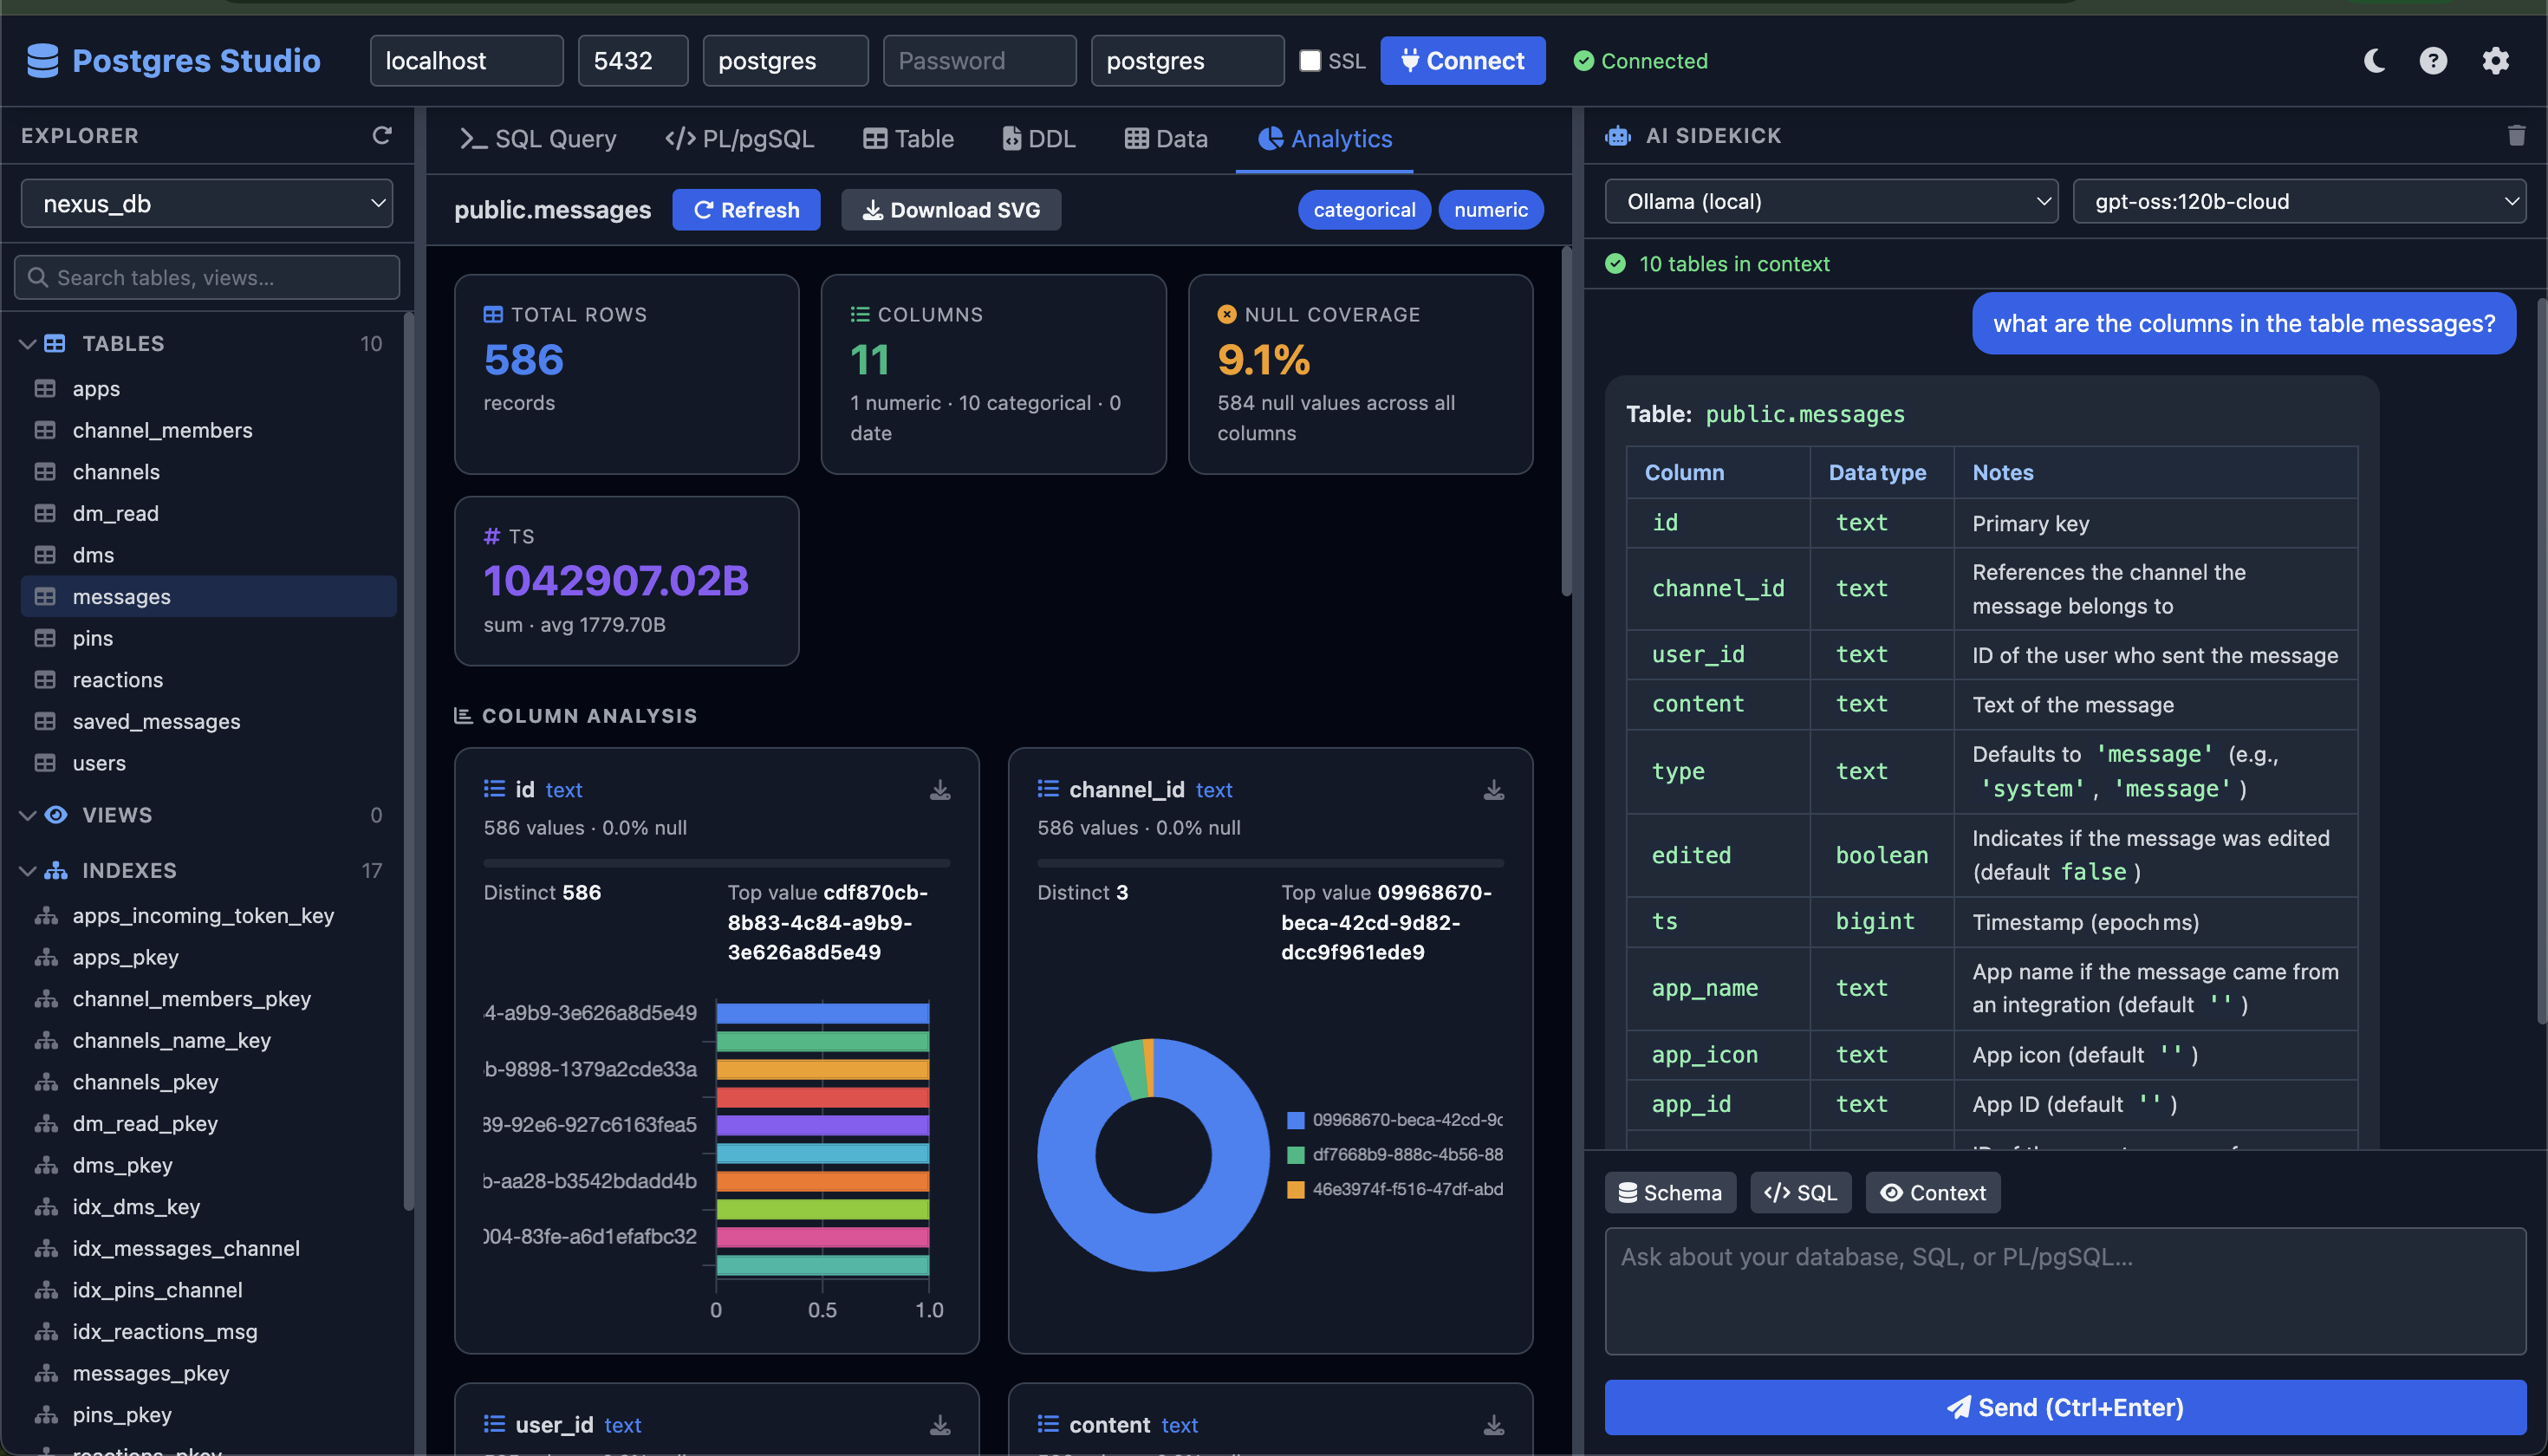Download the user_id column chart
Screen dimensions: 2548x1456
[x=940, y=1424]
